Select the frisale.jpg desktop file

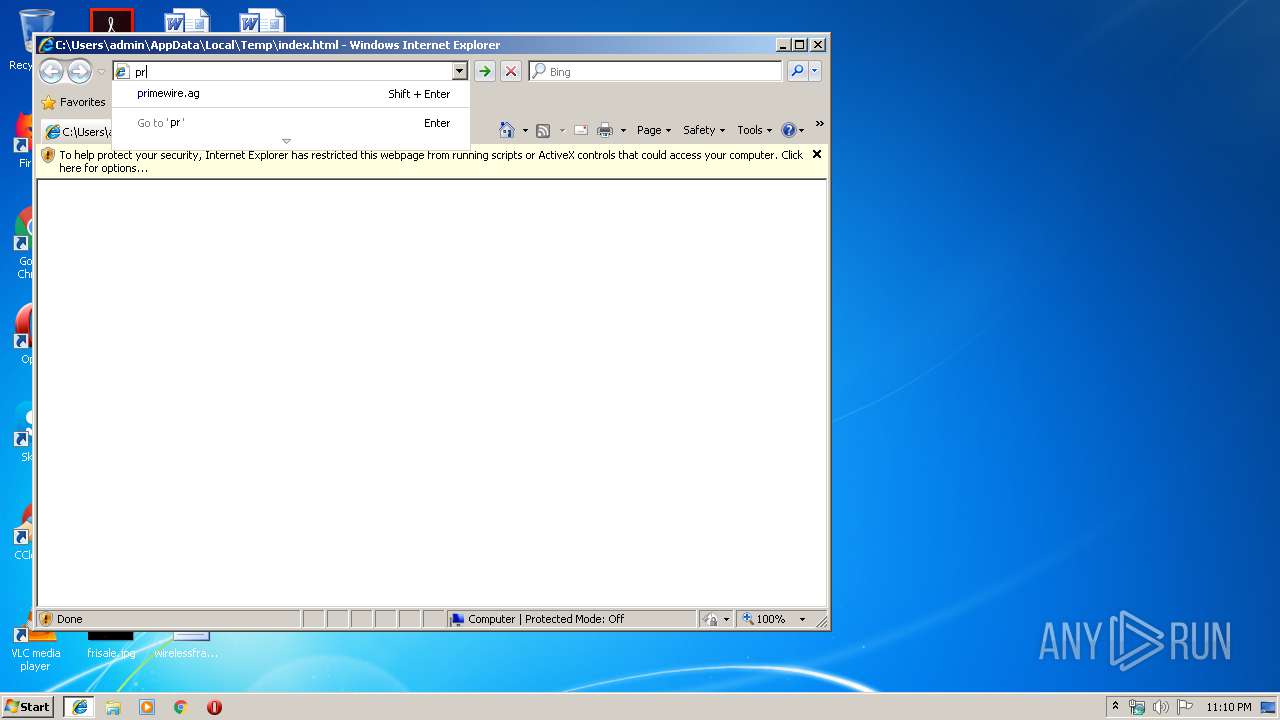pyautogui.click(x=111, y=645)
